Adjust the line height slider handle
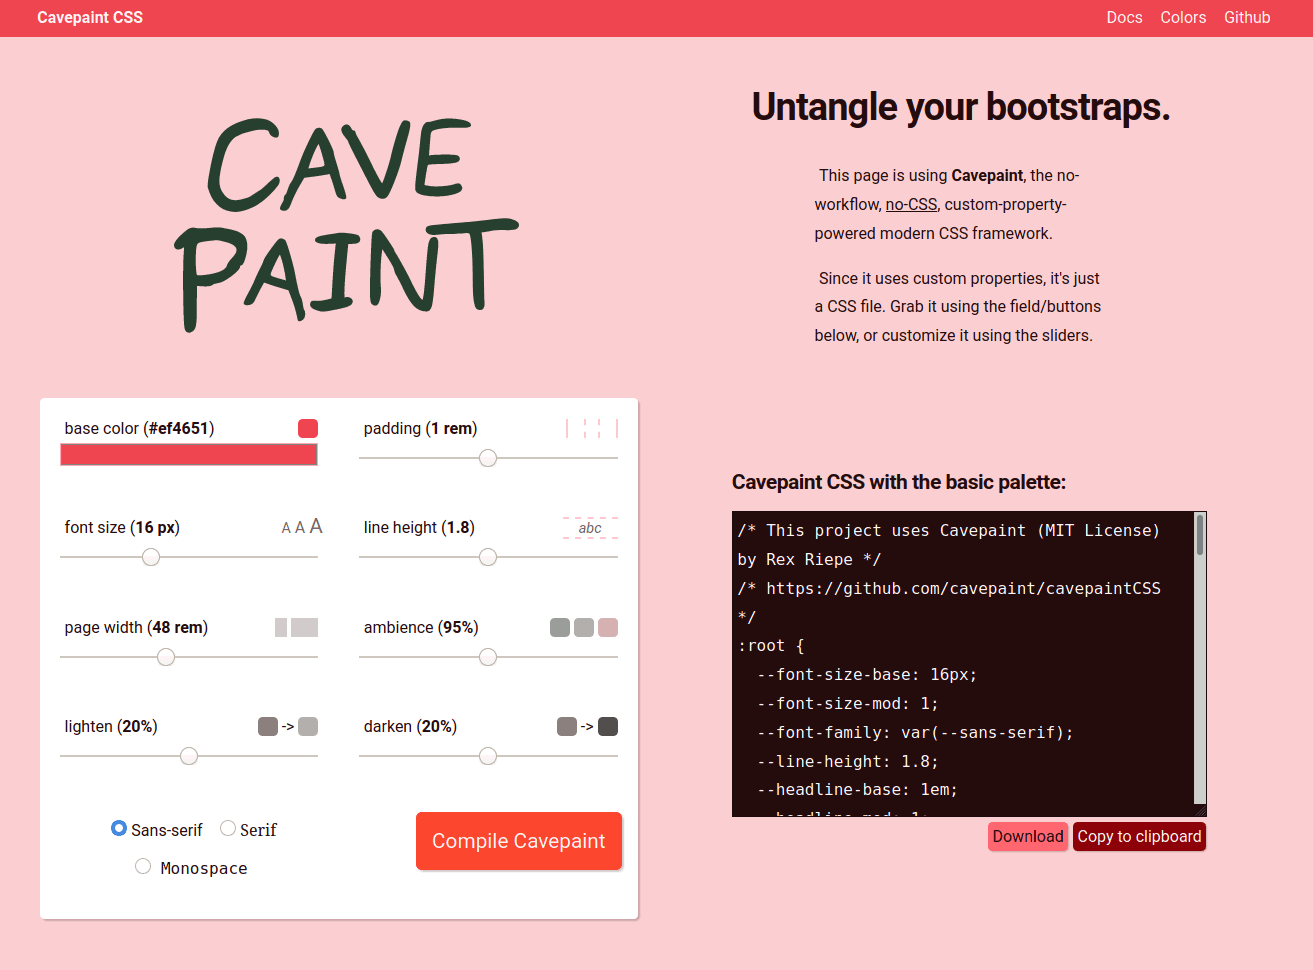Screen dimensions: 1313x970 tap(488, 557)
